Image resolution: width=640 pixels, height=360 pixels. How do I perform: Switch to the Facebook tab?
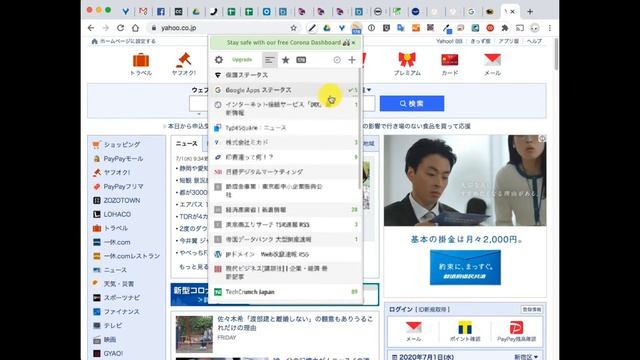[x=161, y=11]
